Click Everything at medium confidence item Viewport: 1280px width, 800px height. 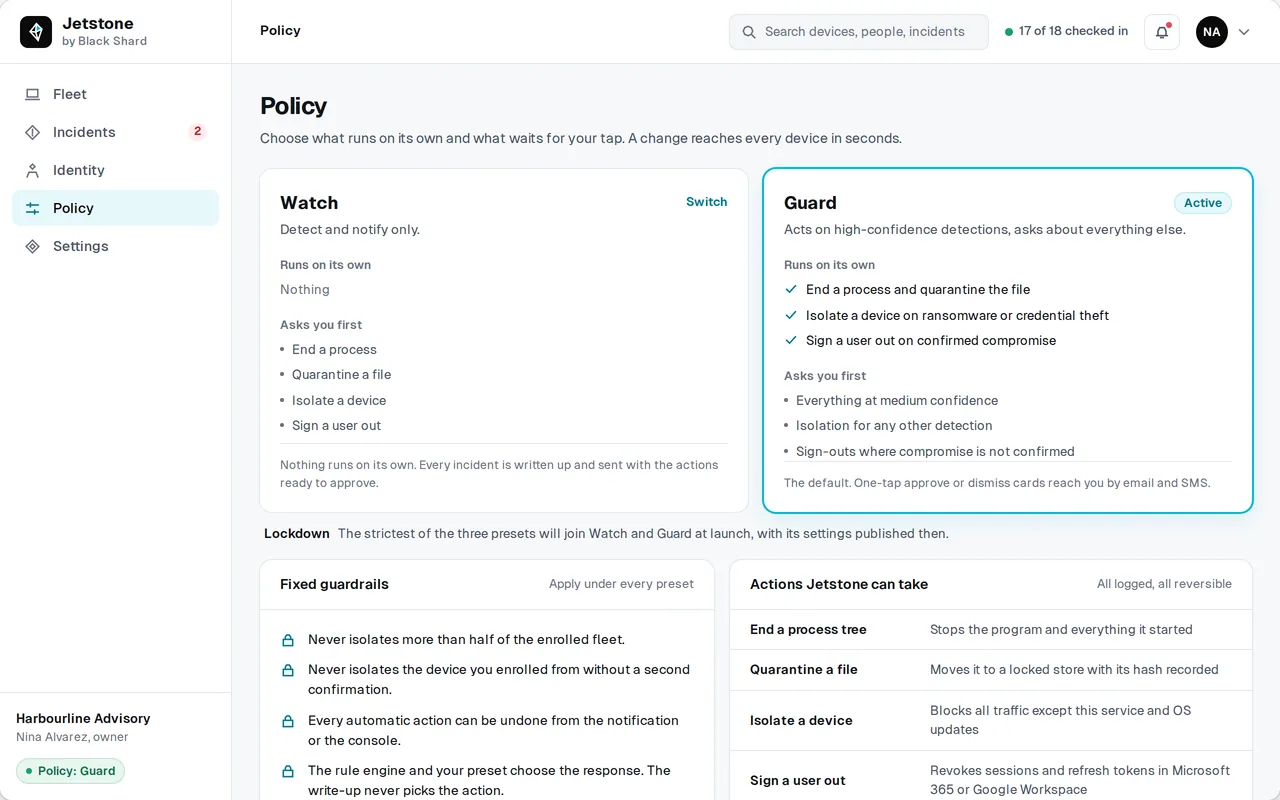tap(897, 400)
